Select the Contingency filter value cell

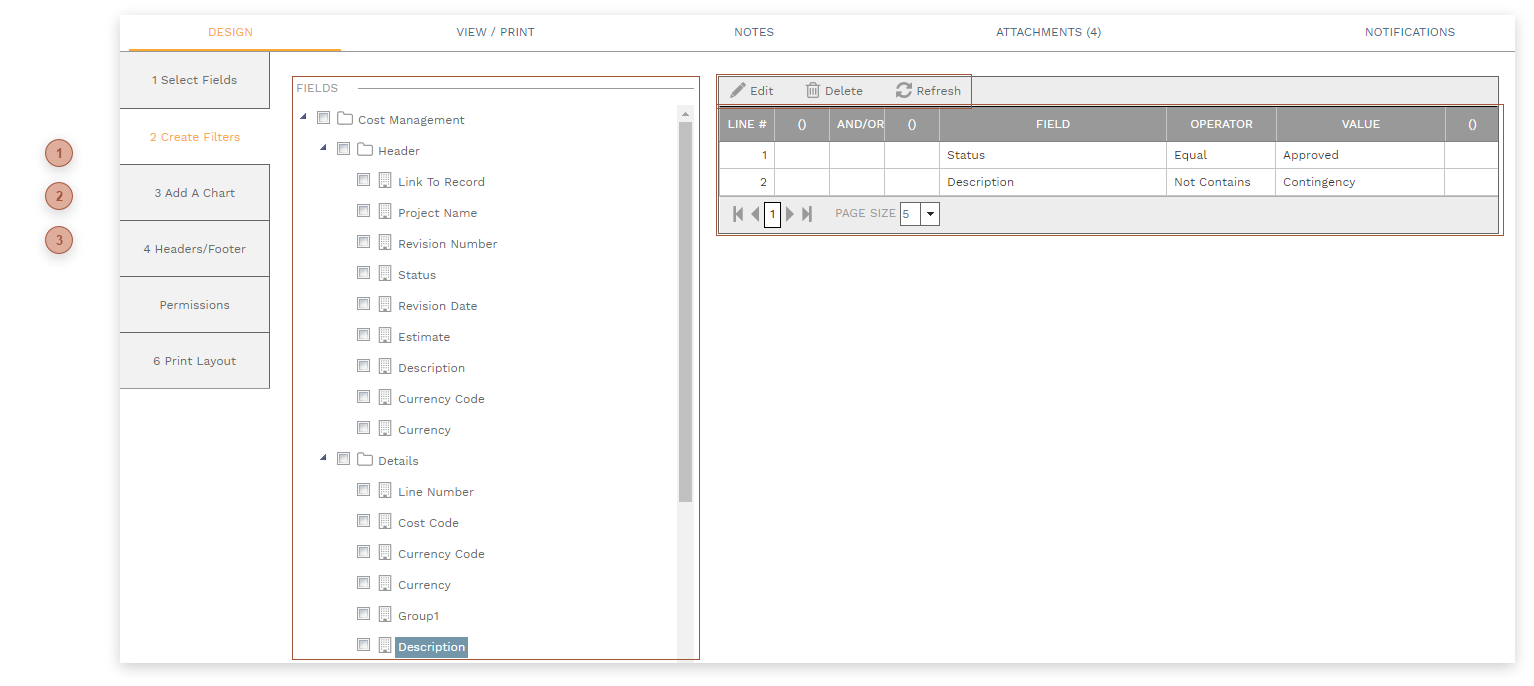coord(1359,182)
